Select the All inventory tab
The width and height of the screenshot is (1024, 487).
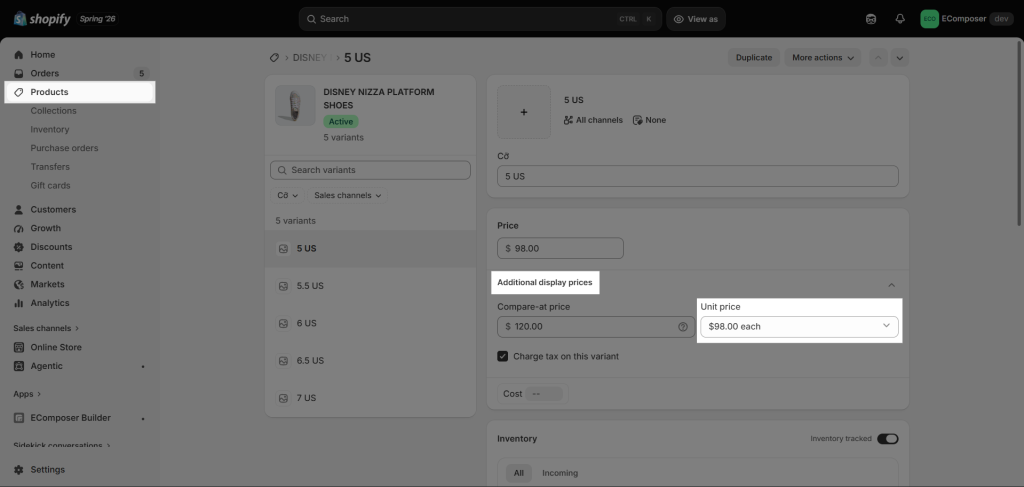(519, 473)
